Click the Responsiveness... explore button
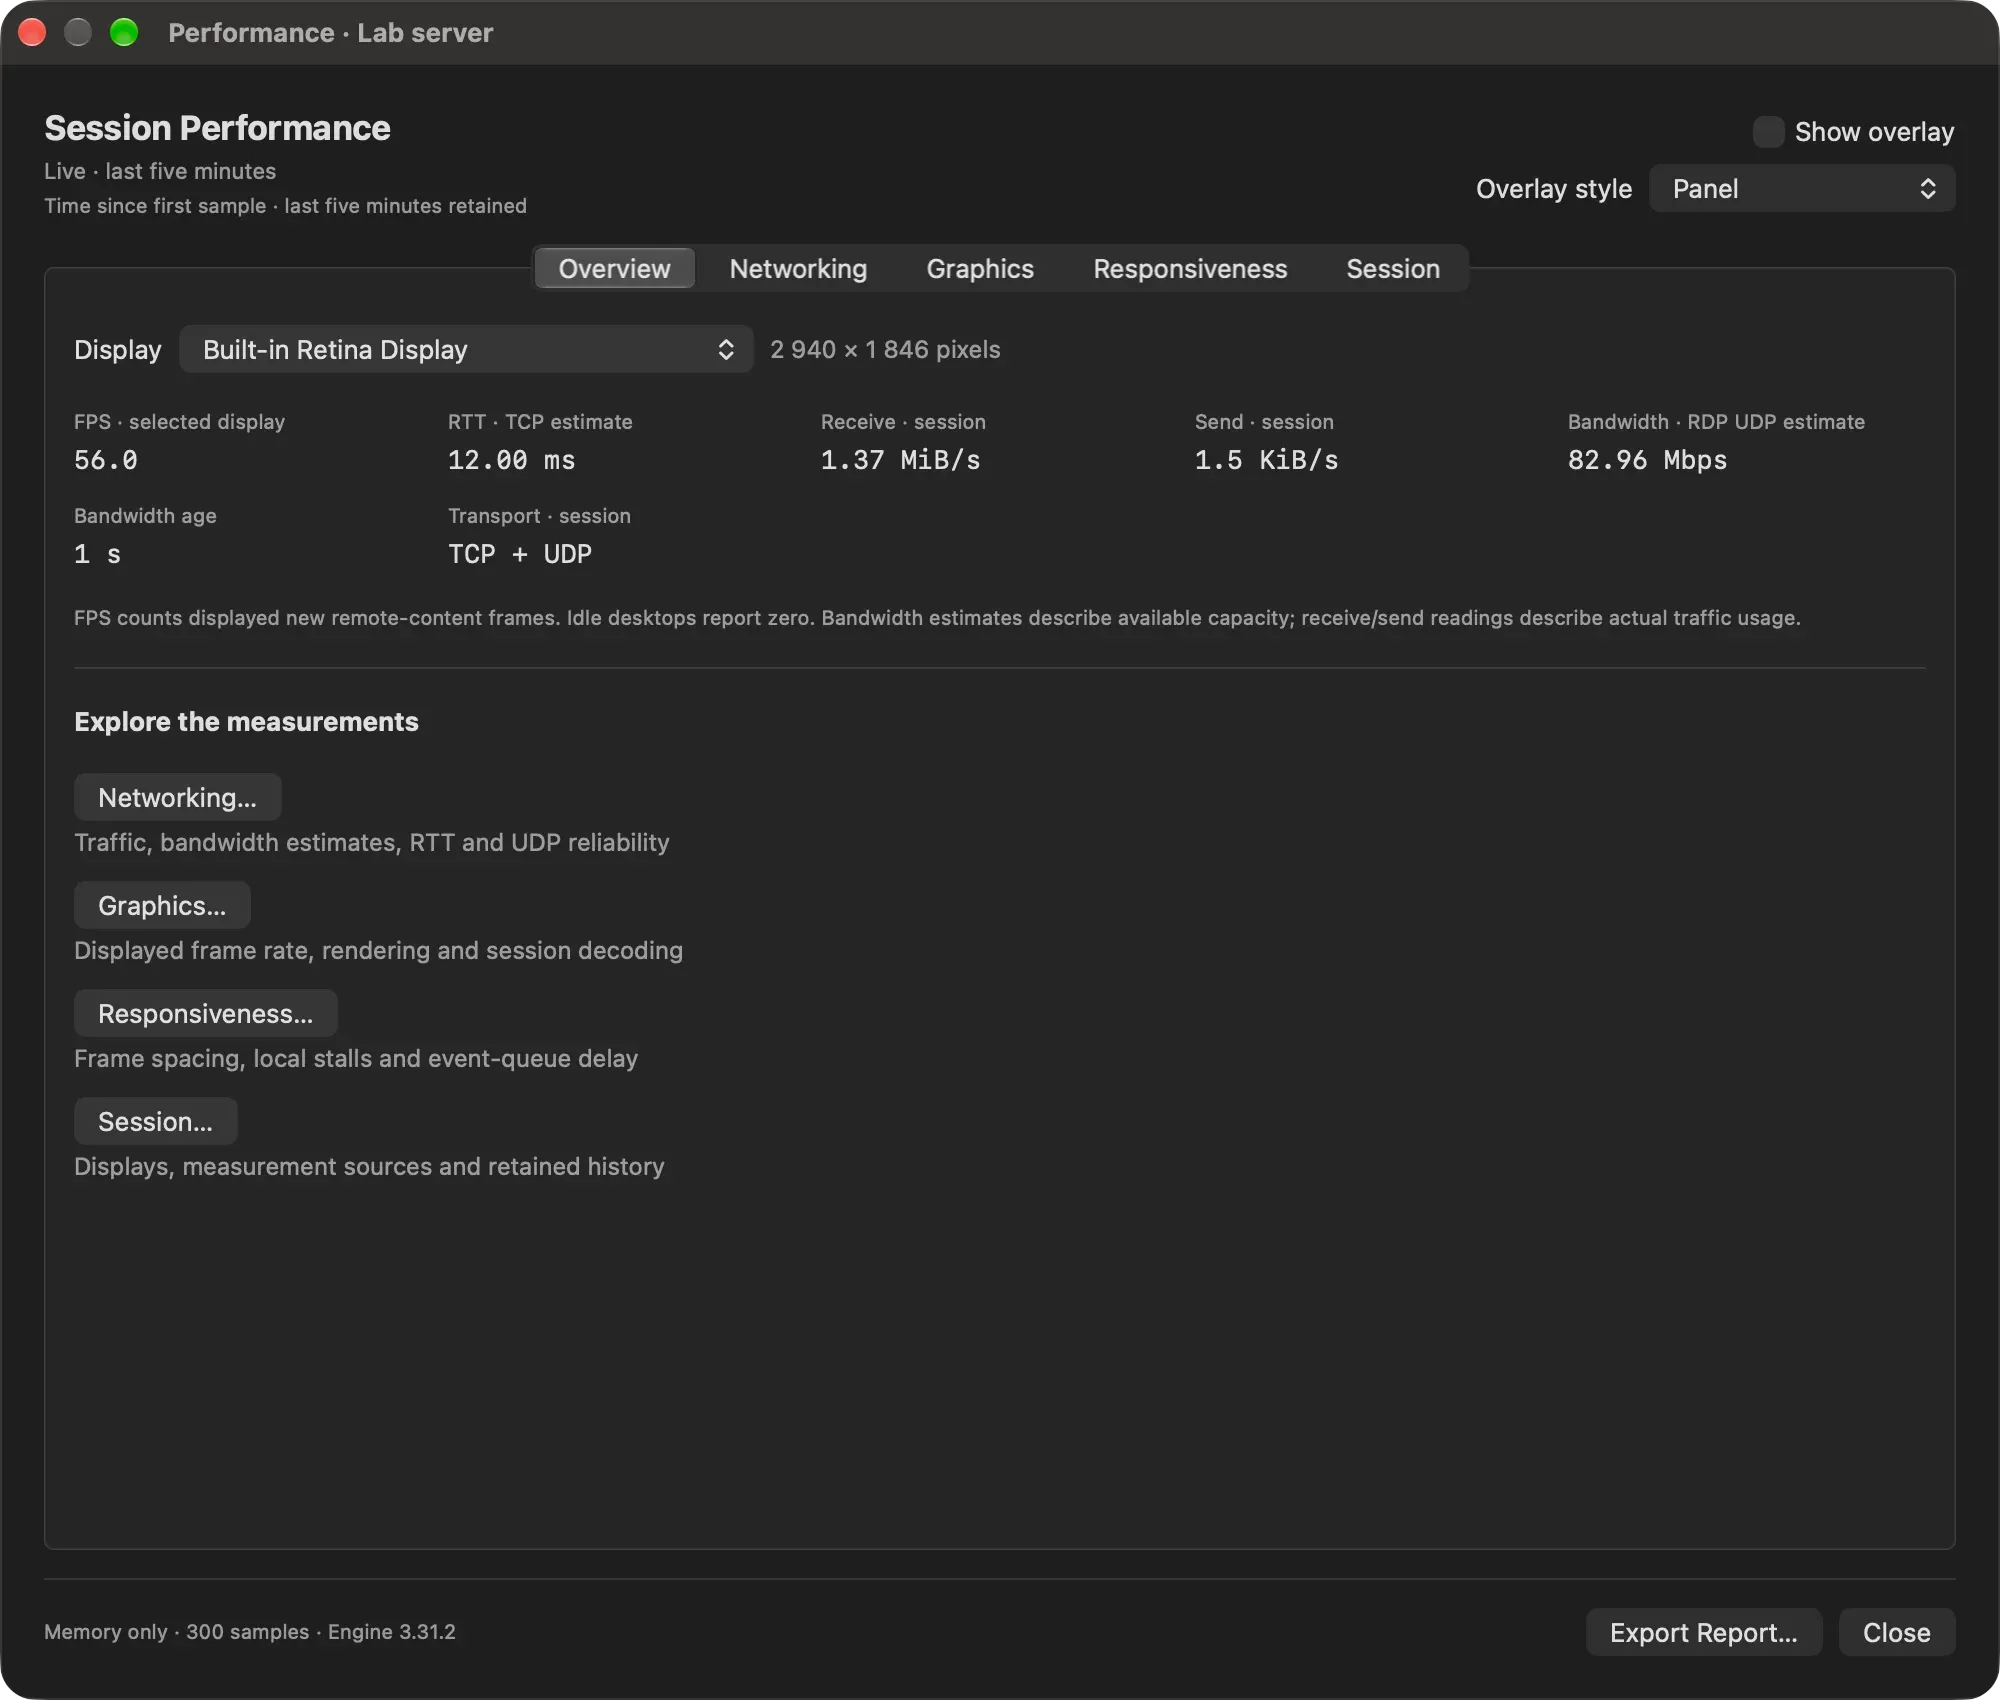Viewport: 2000px width, 1700px height. (x=206, y=1013)
